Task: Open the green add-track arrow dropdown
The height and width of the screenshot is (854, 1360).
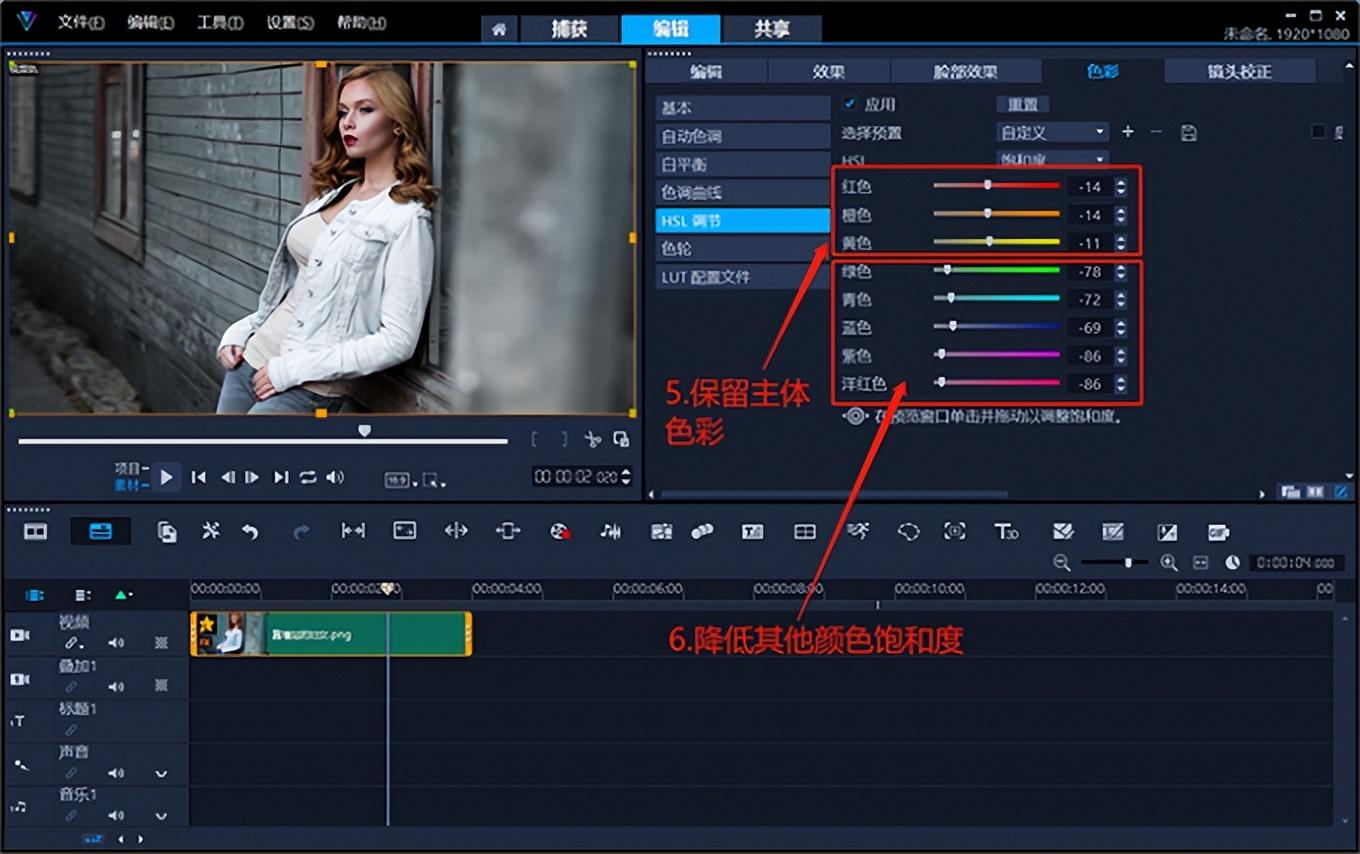Action: click(123, 595)
